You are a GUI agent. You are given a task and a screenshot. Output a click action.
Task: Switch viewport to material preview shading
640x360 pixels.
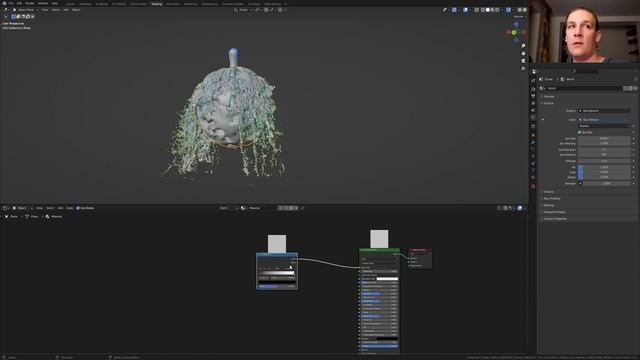pyautogui.click(x=493, y=10)
